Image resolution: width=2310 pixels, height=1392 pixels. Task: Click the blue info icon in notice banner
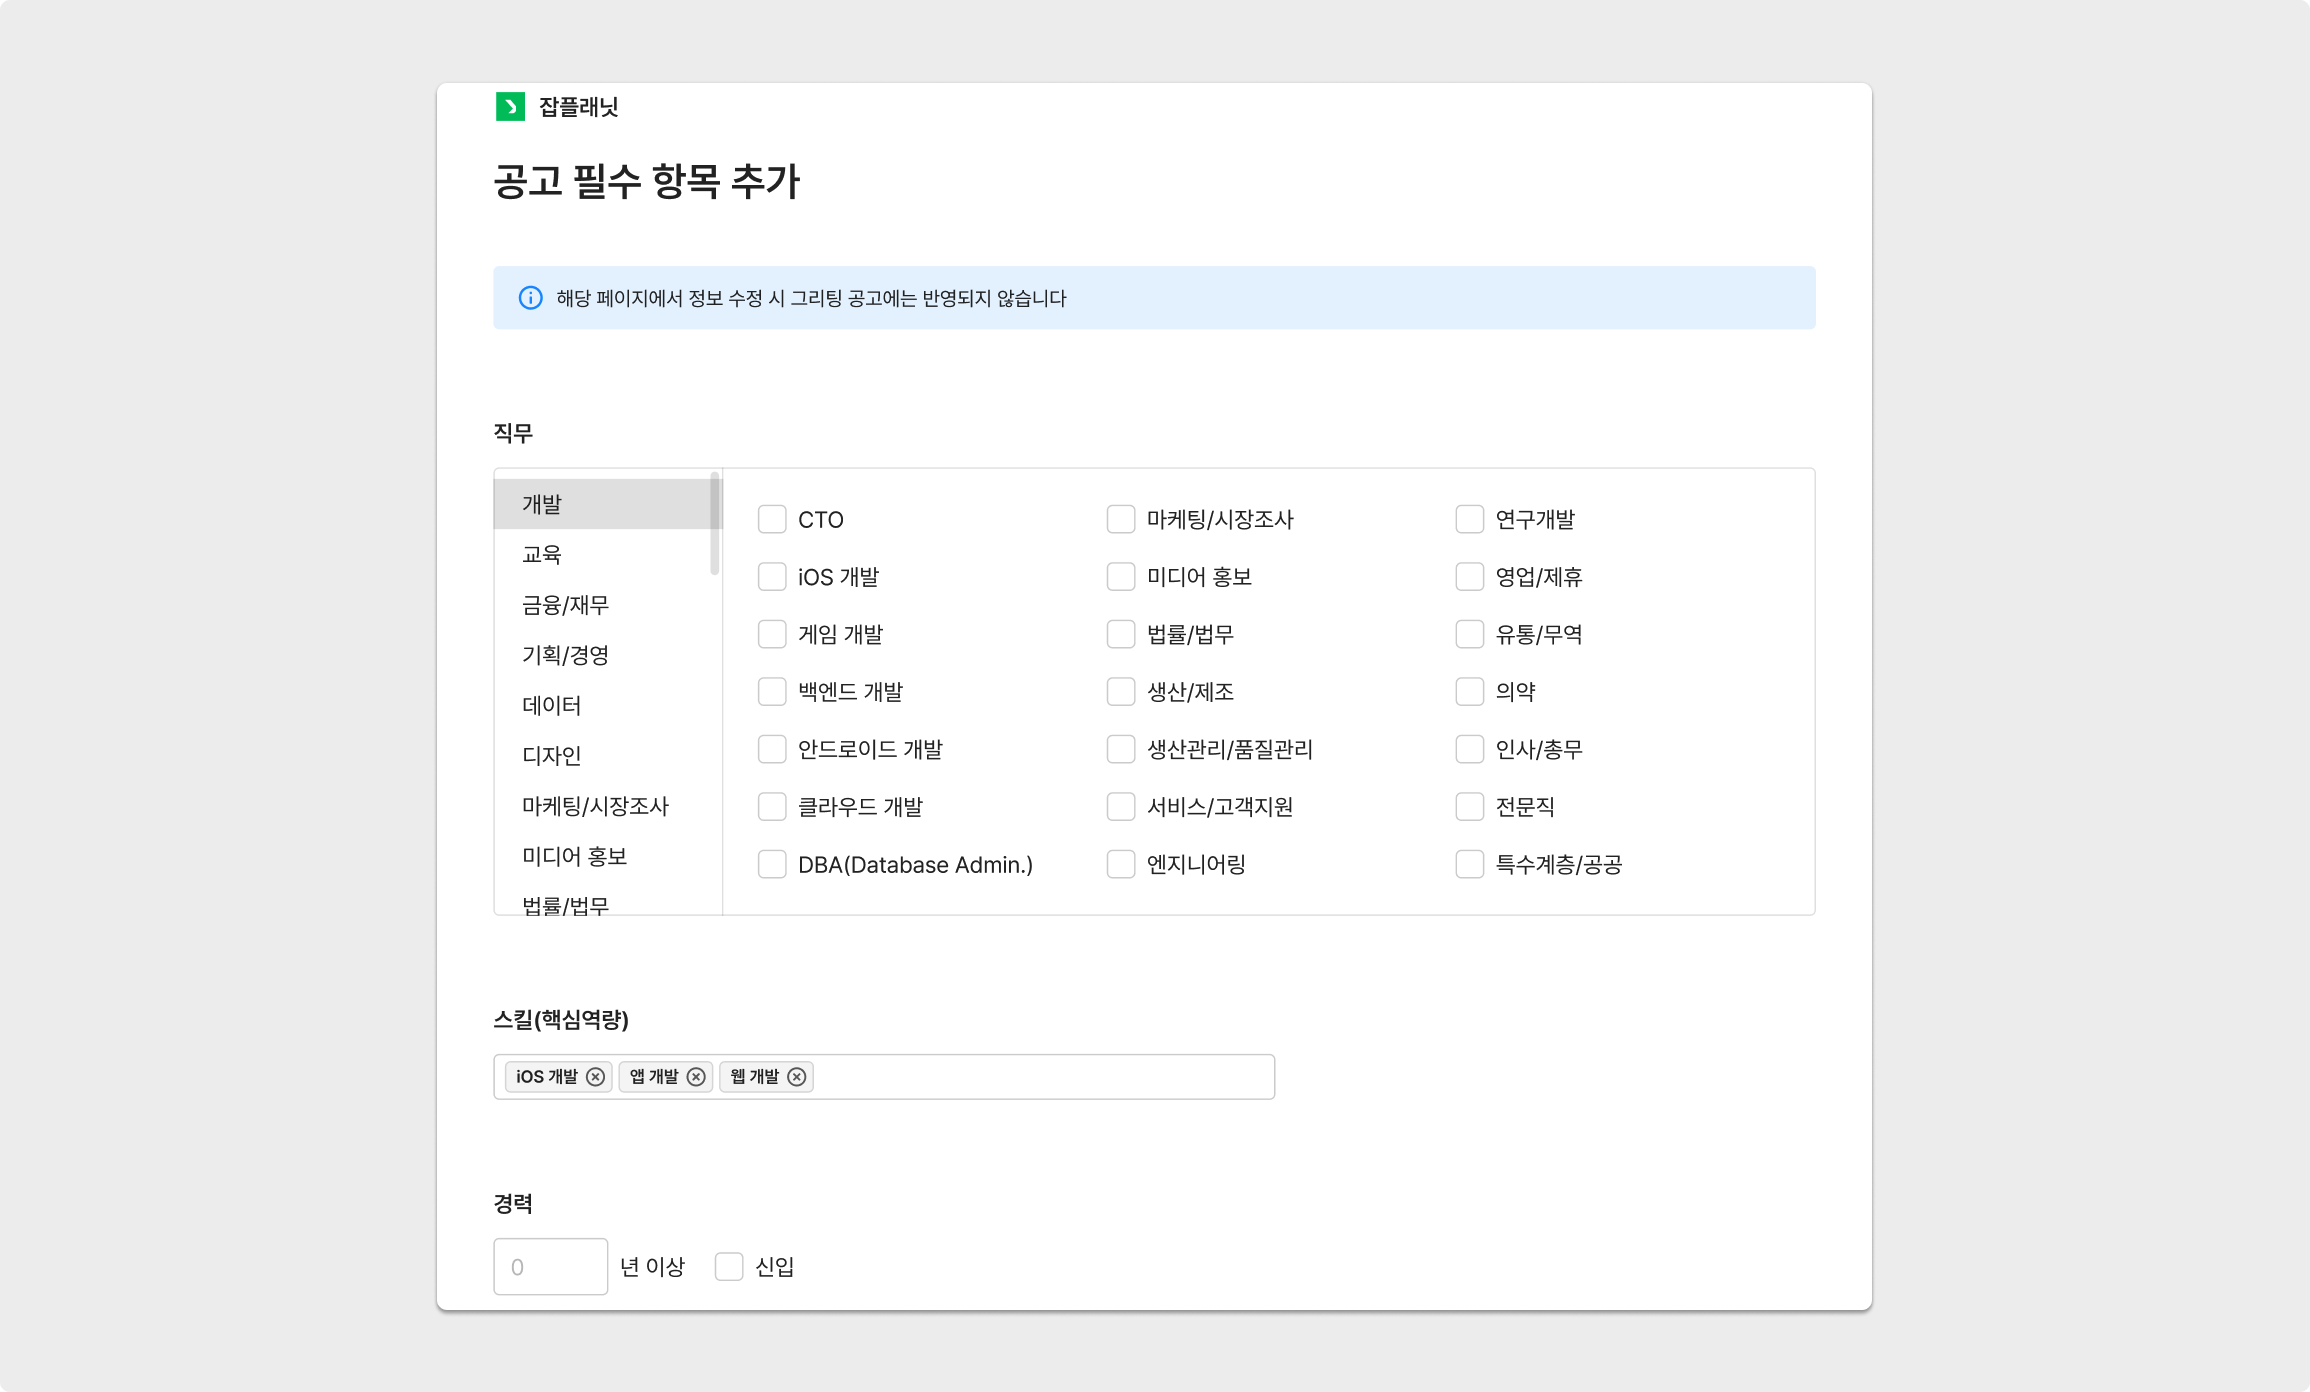click(531, 298)
